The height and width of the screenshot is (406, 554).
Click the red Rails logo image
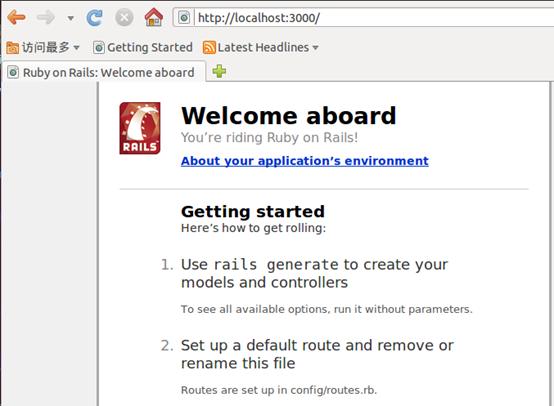click(x=140, y=128)
